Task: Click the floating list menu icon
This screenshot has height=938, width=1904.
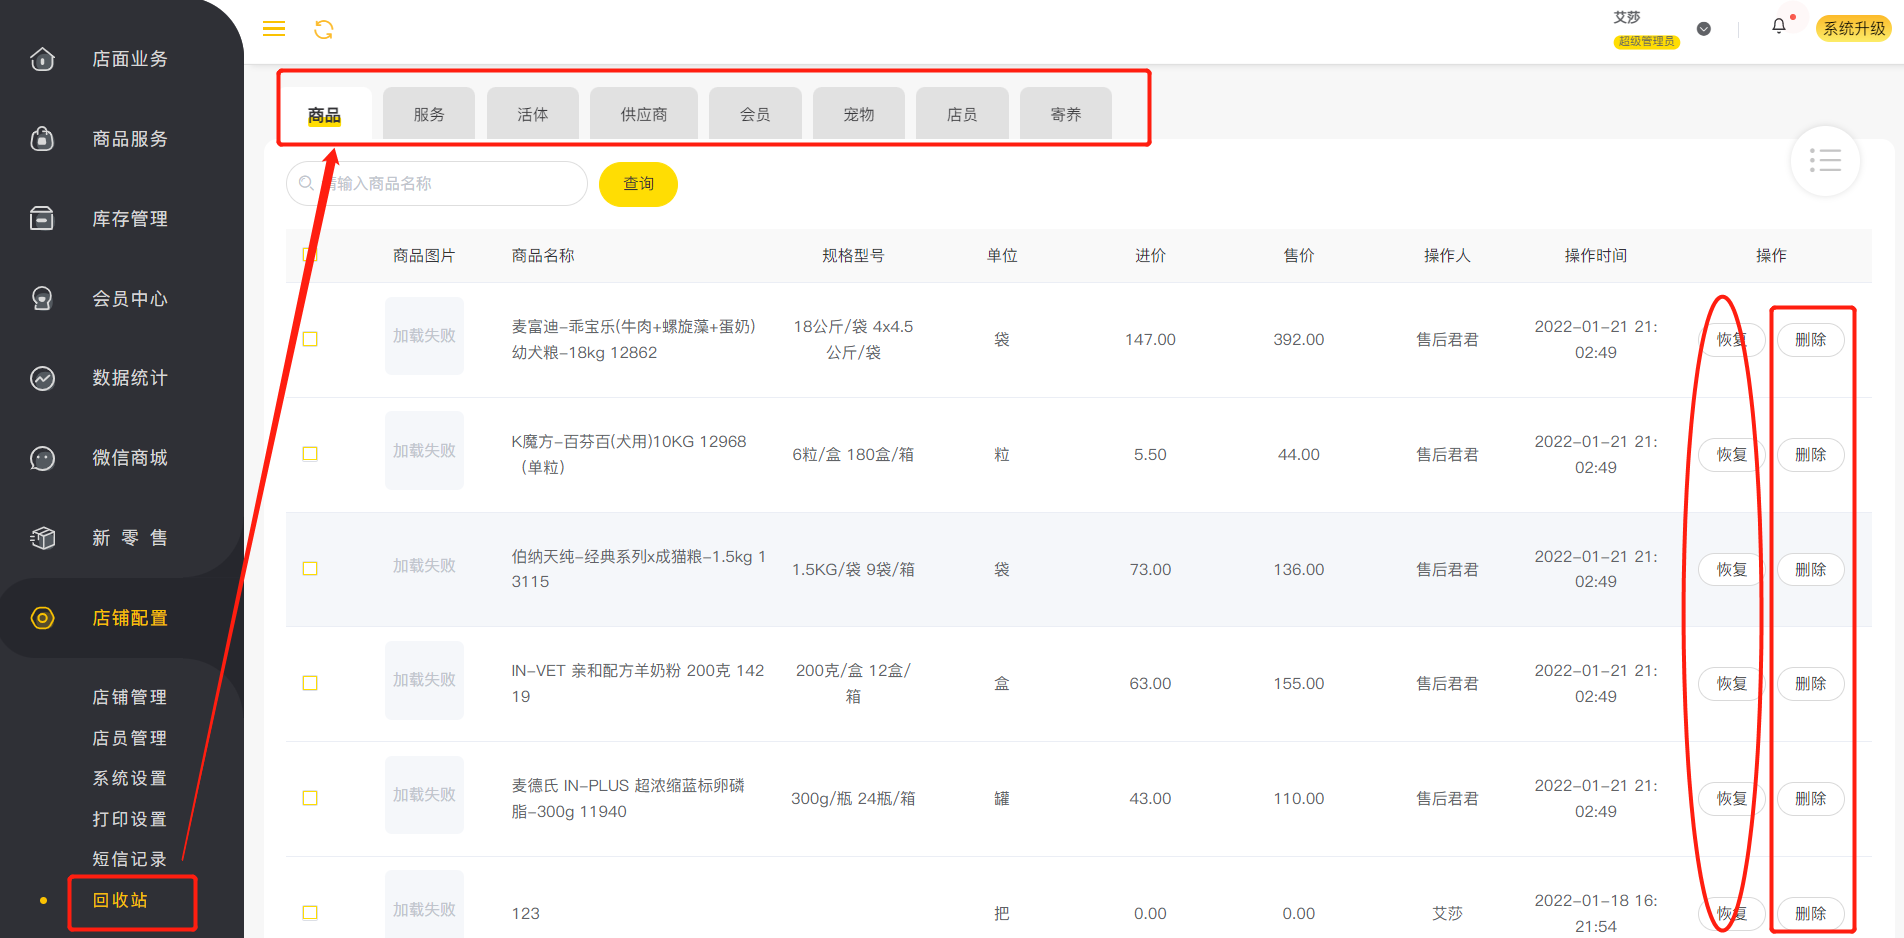Action: (1825, 161)
